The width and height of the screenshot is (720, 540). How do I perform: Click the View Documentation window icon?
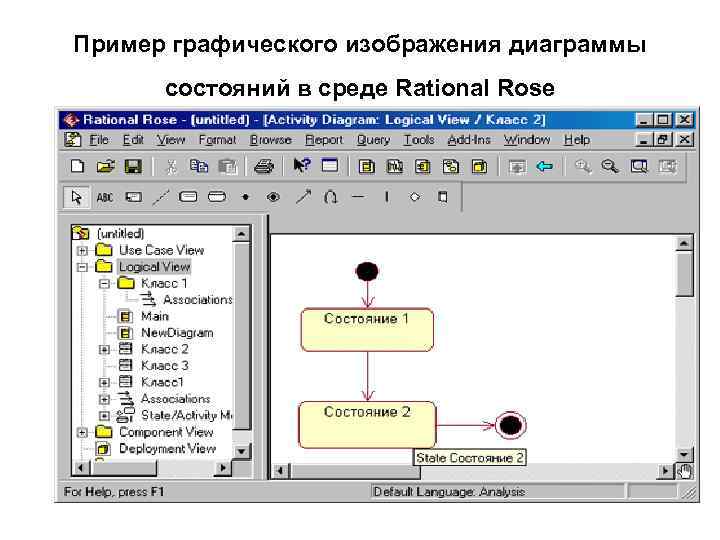pos(330,165)
